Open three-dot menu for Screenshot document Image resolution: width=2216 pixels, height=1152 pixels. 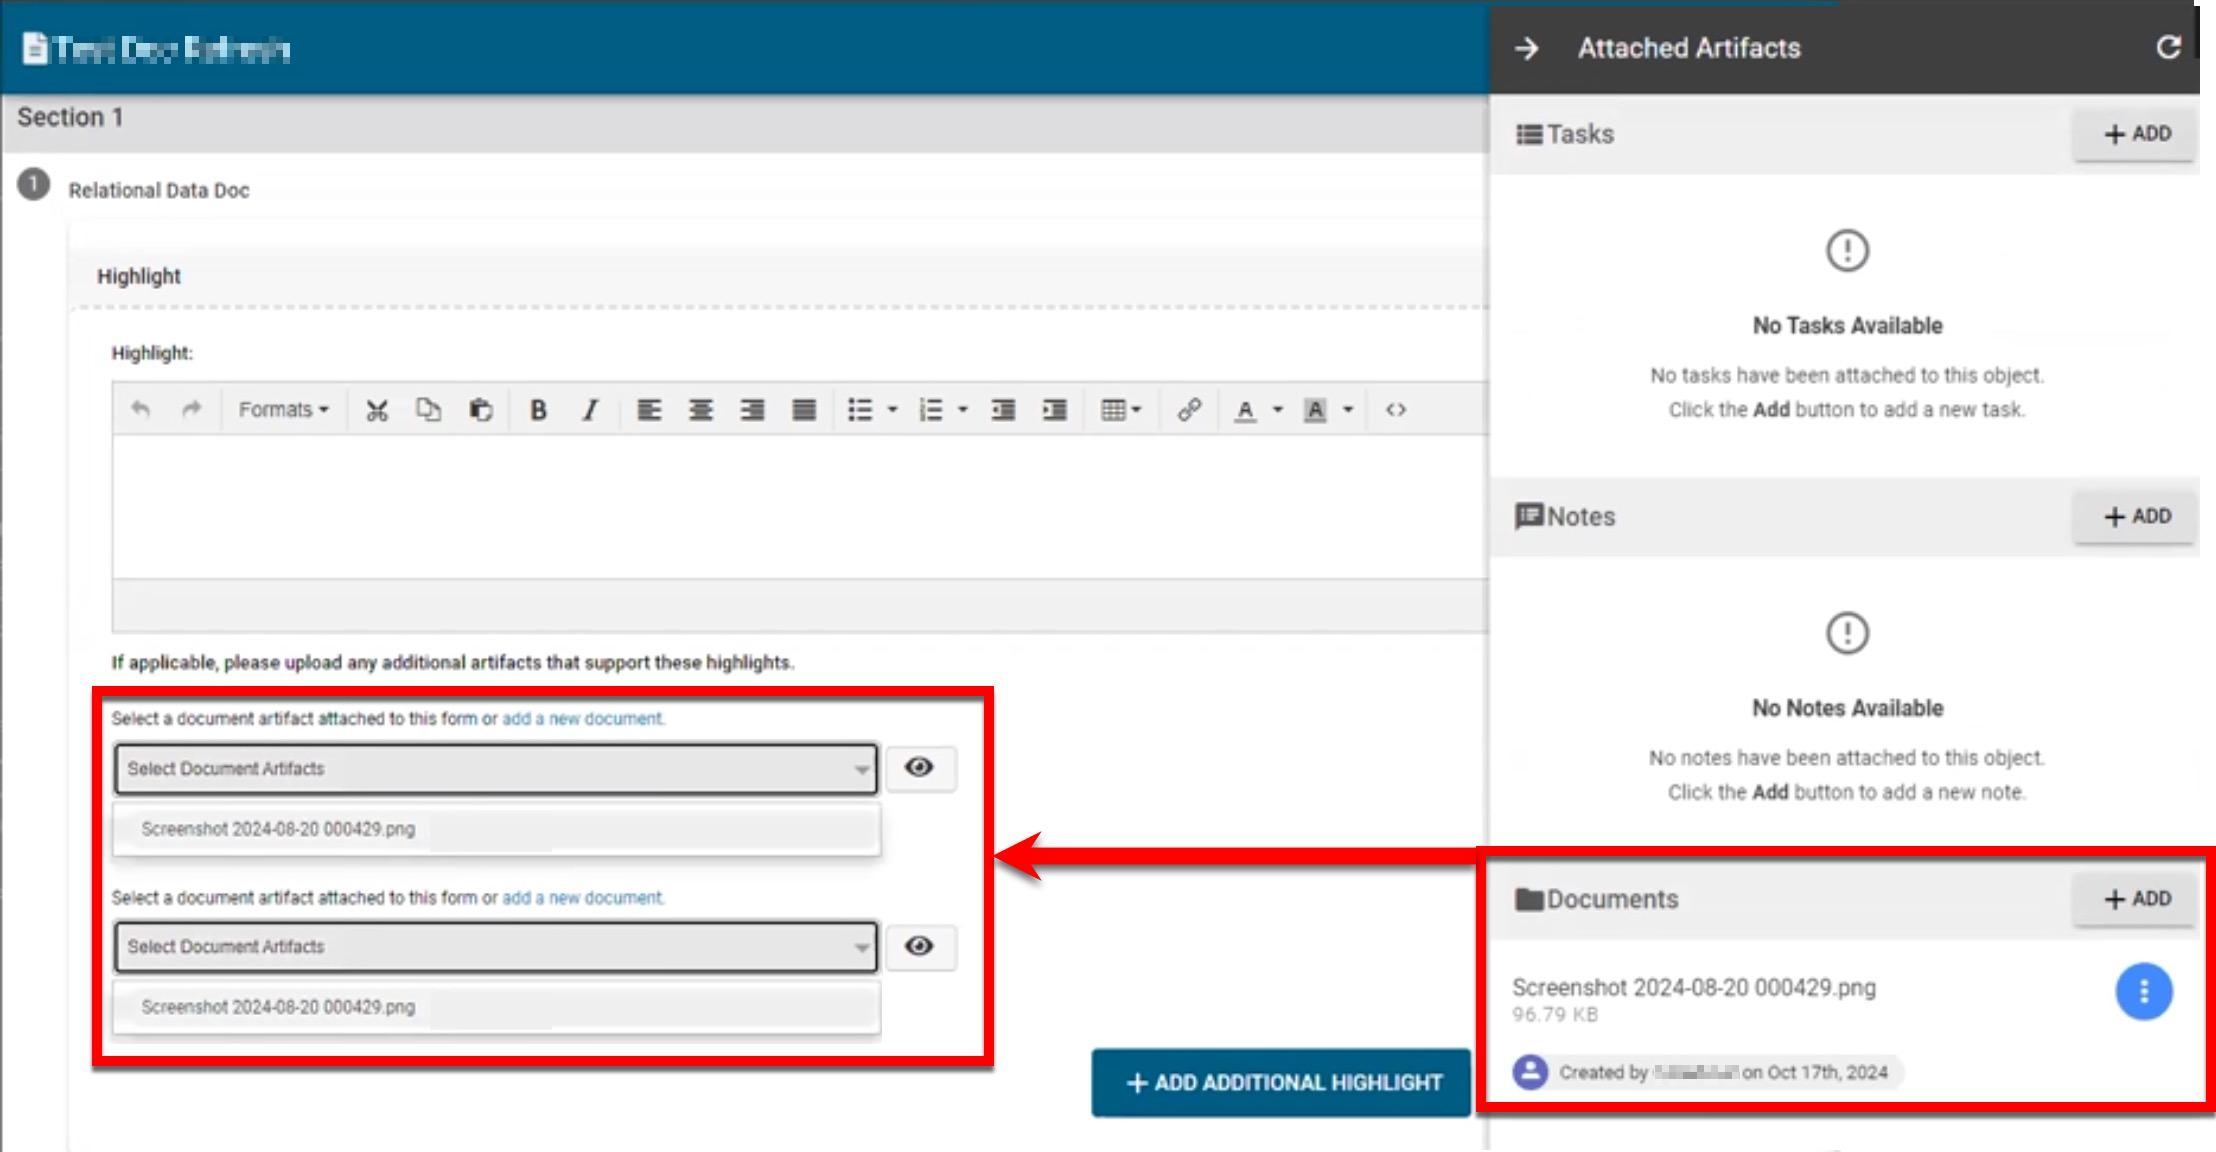pos(2143,991)
